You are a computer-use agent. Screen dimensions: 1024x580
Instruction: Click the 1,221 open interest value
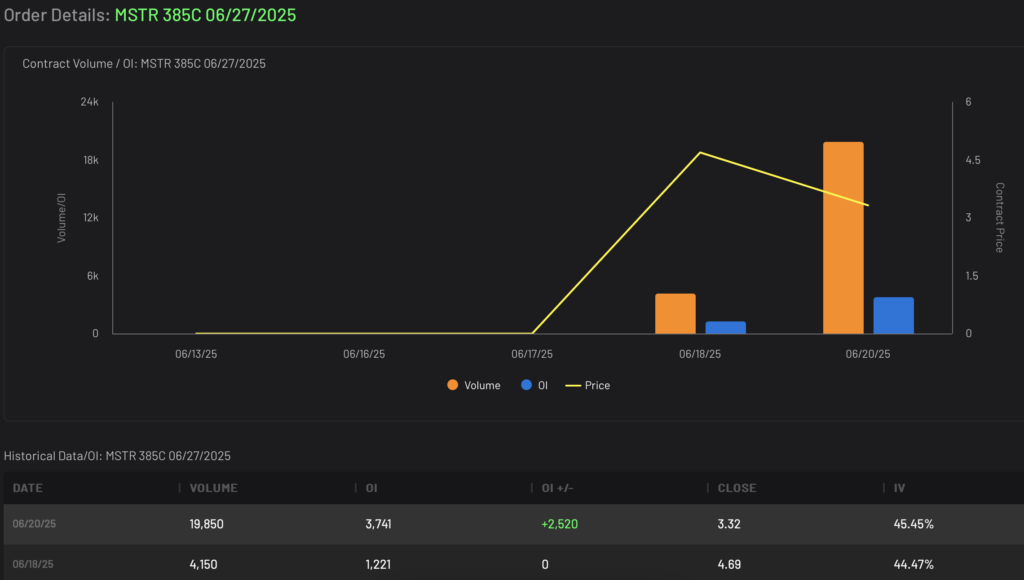click(378, 564)
